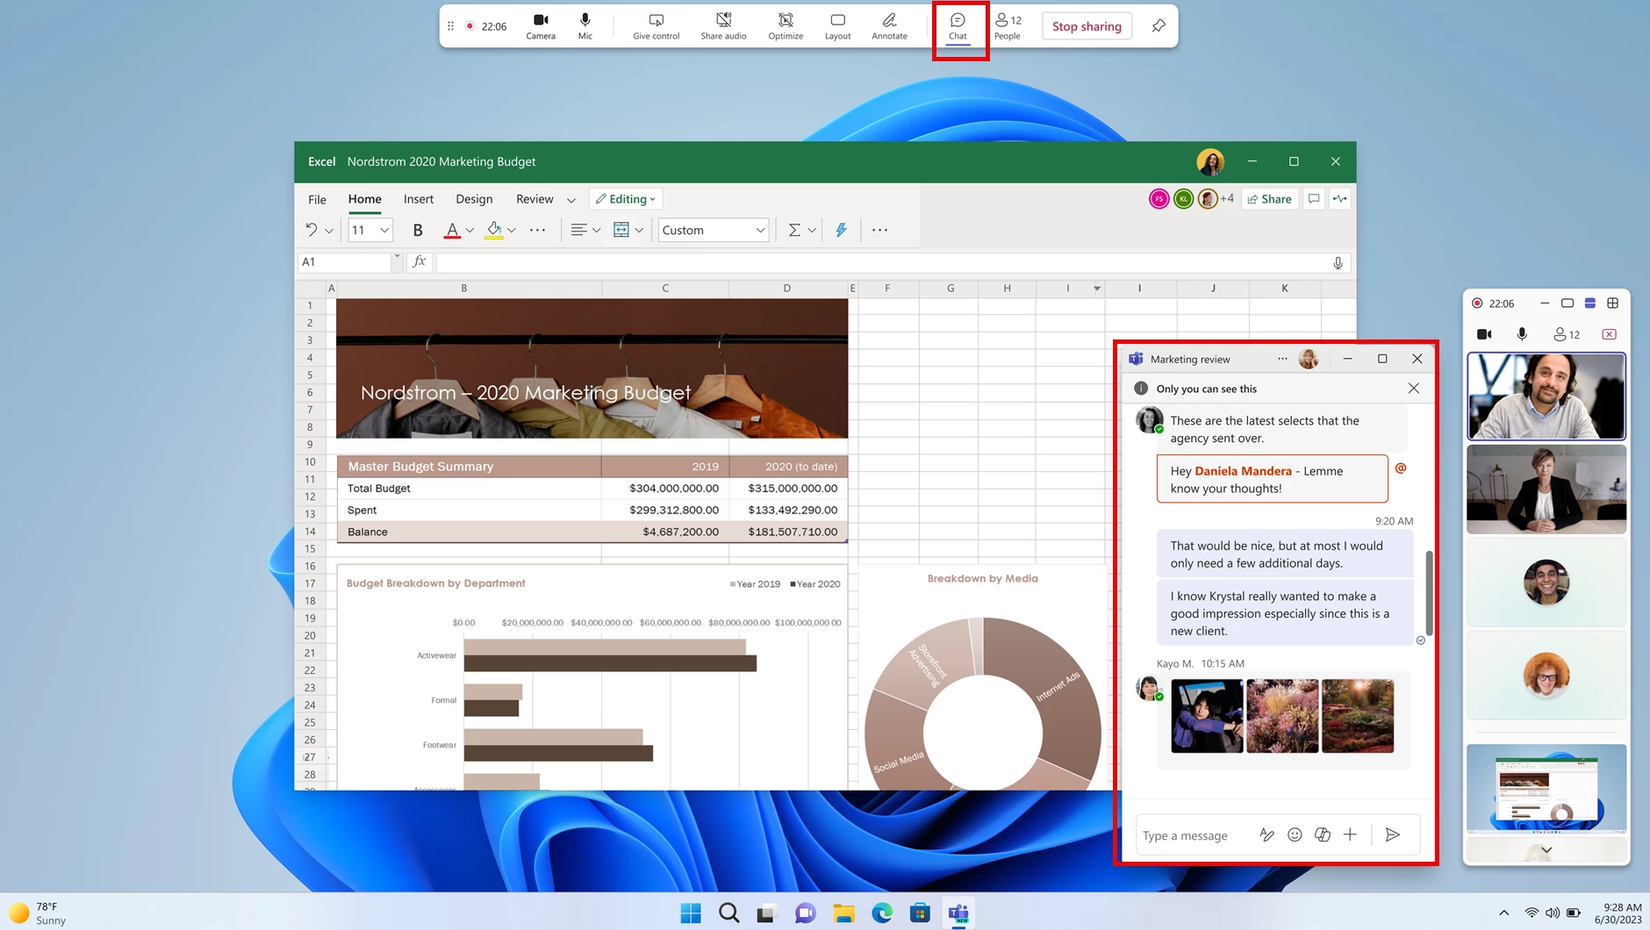
Task: Click the Optimize icon
Action: [785, 26]
